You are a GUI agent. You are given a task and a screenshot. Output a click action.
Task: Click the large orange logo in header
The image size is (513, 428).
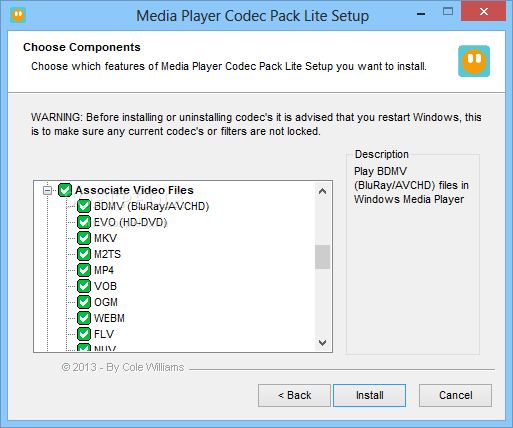coord(474,61)
